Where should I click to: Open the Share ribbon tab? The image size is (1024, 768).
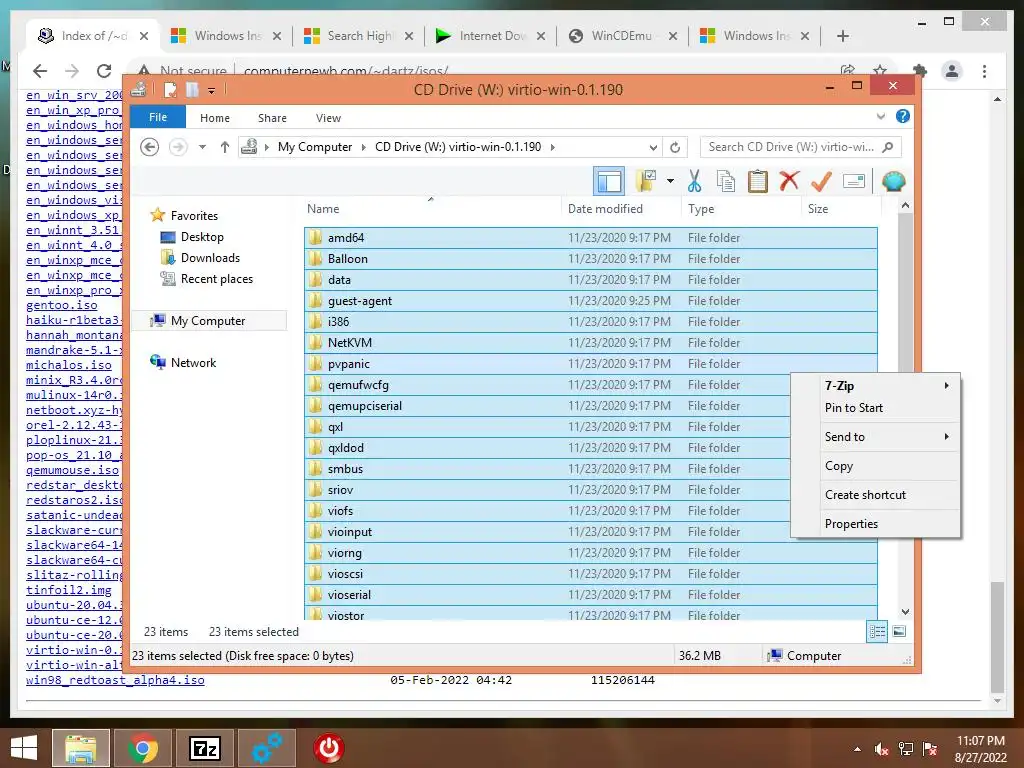click(272, 118)
